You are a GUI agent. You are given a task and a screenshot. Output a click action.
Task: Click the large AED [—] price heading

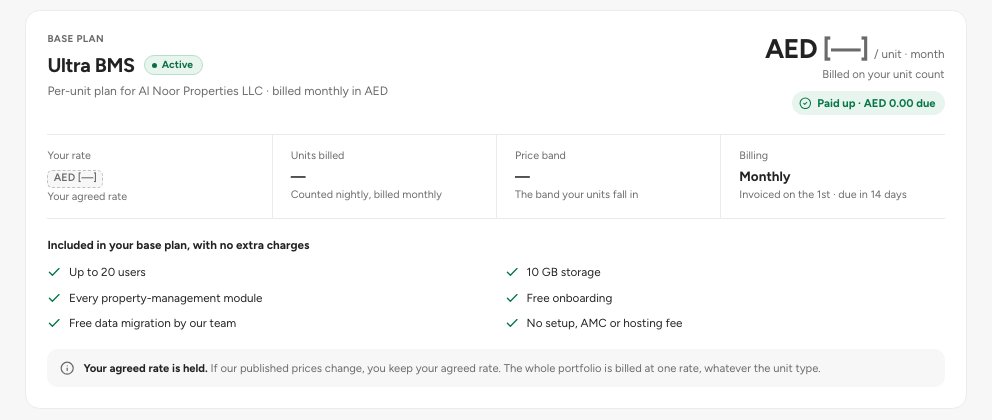pos(816,49)
